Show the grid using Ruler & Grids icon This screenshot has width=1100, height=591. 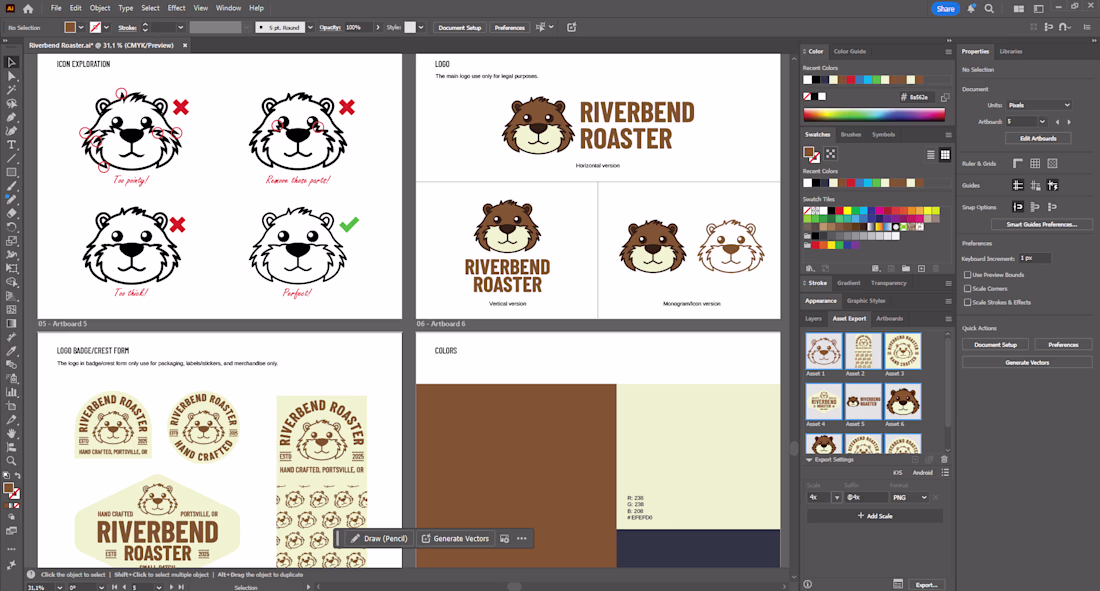[x=1035, y=163]
